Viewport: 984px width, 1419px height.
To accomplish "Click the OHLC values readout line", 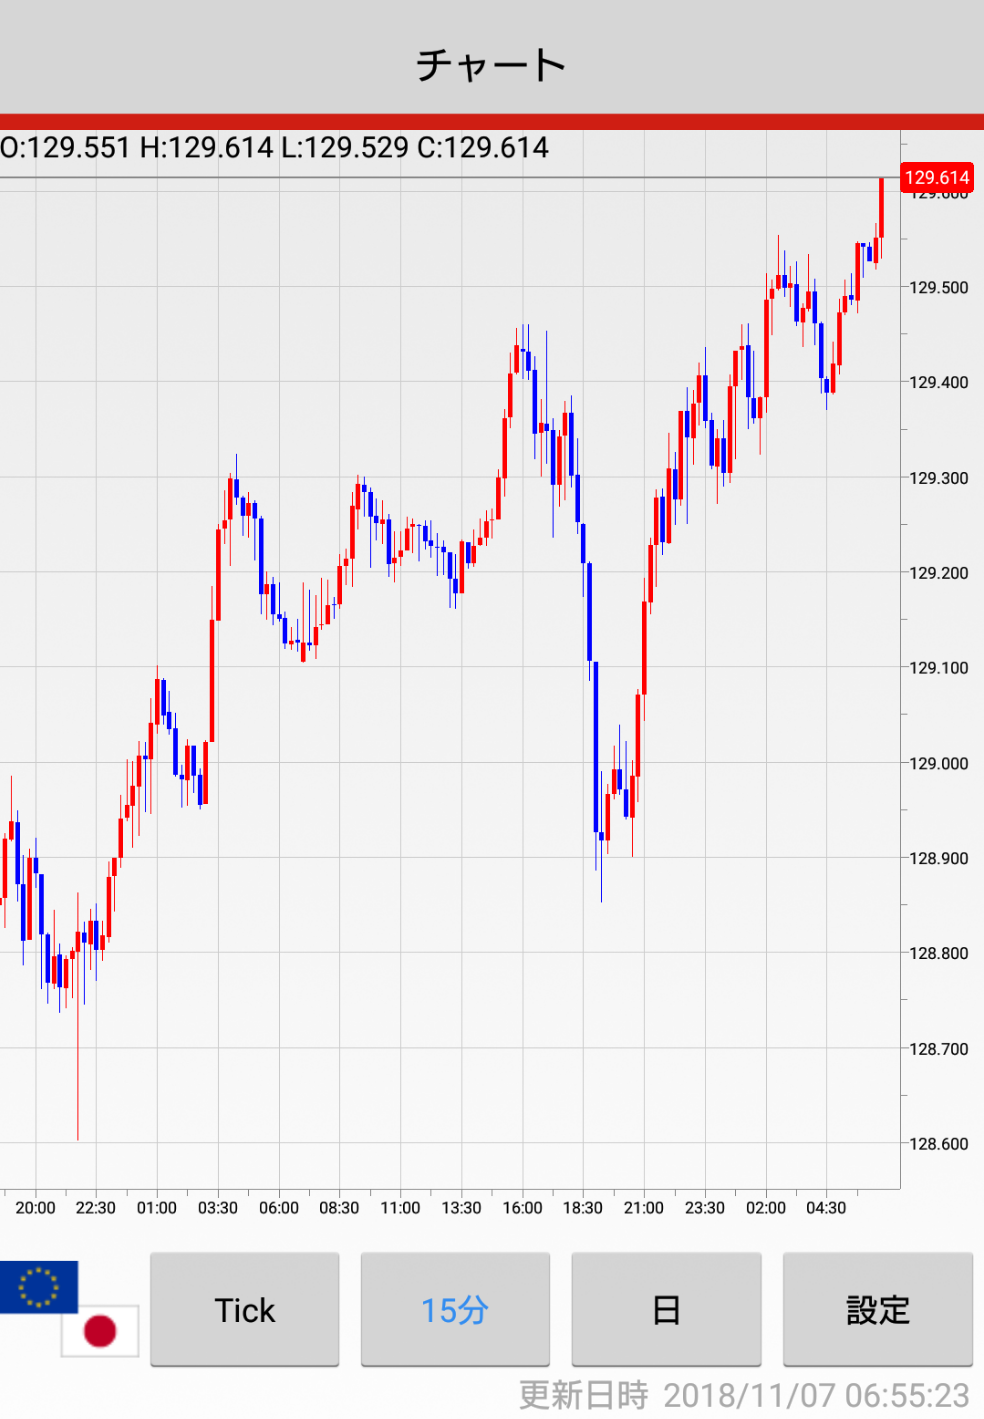I will 275,148.
